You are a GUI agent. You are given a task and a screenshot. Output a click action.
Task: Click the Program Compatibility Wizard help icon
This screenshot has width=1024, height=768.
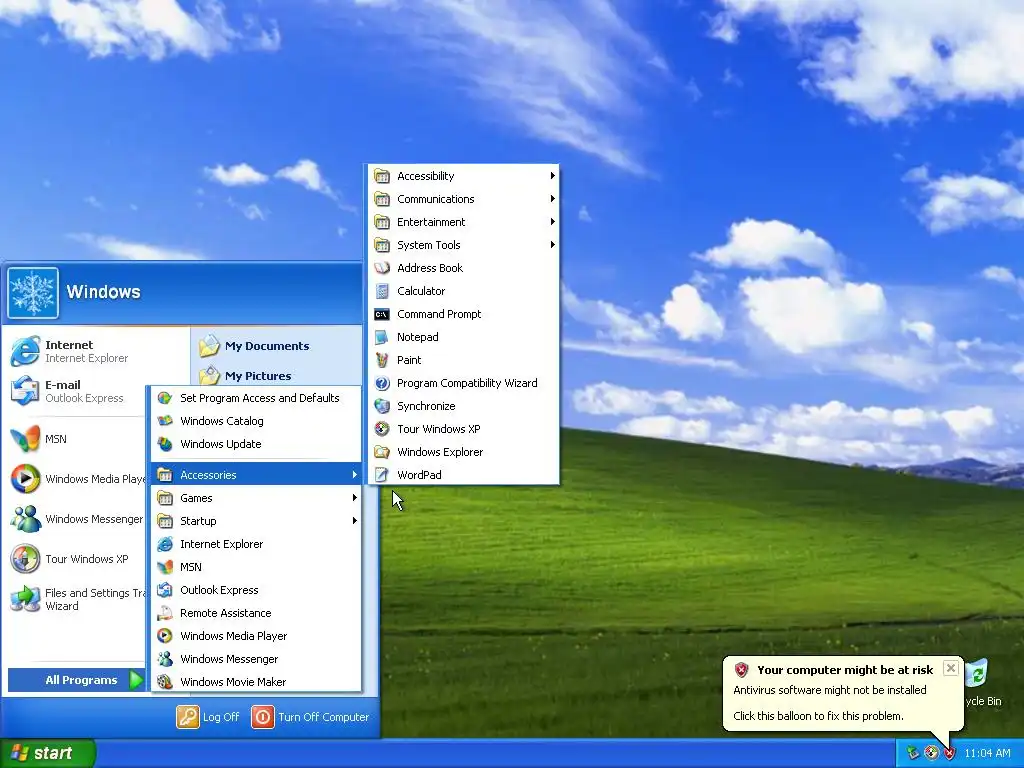382,383
